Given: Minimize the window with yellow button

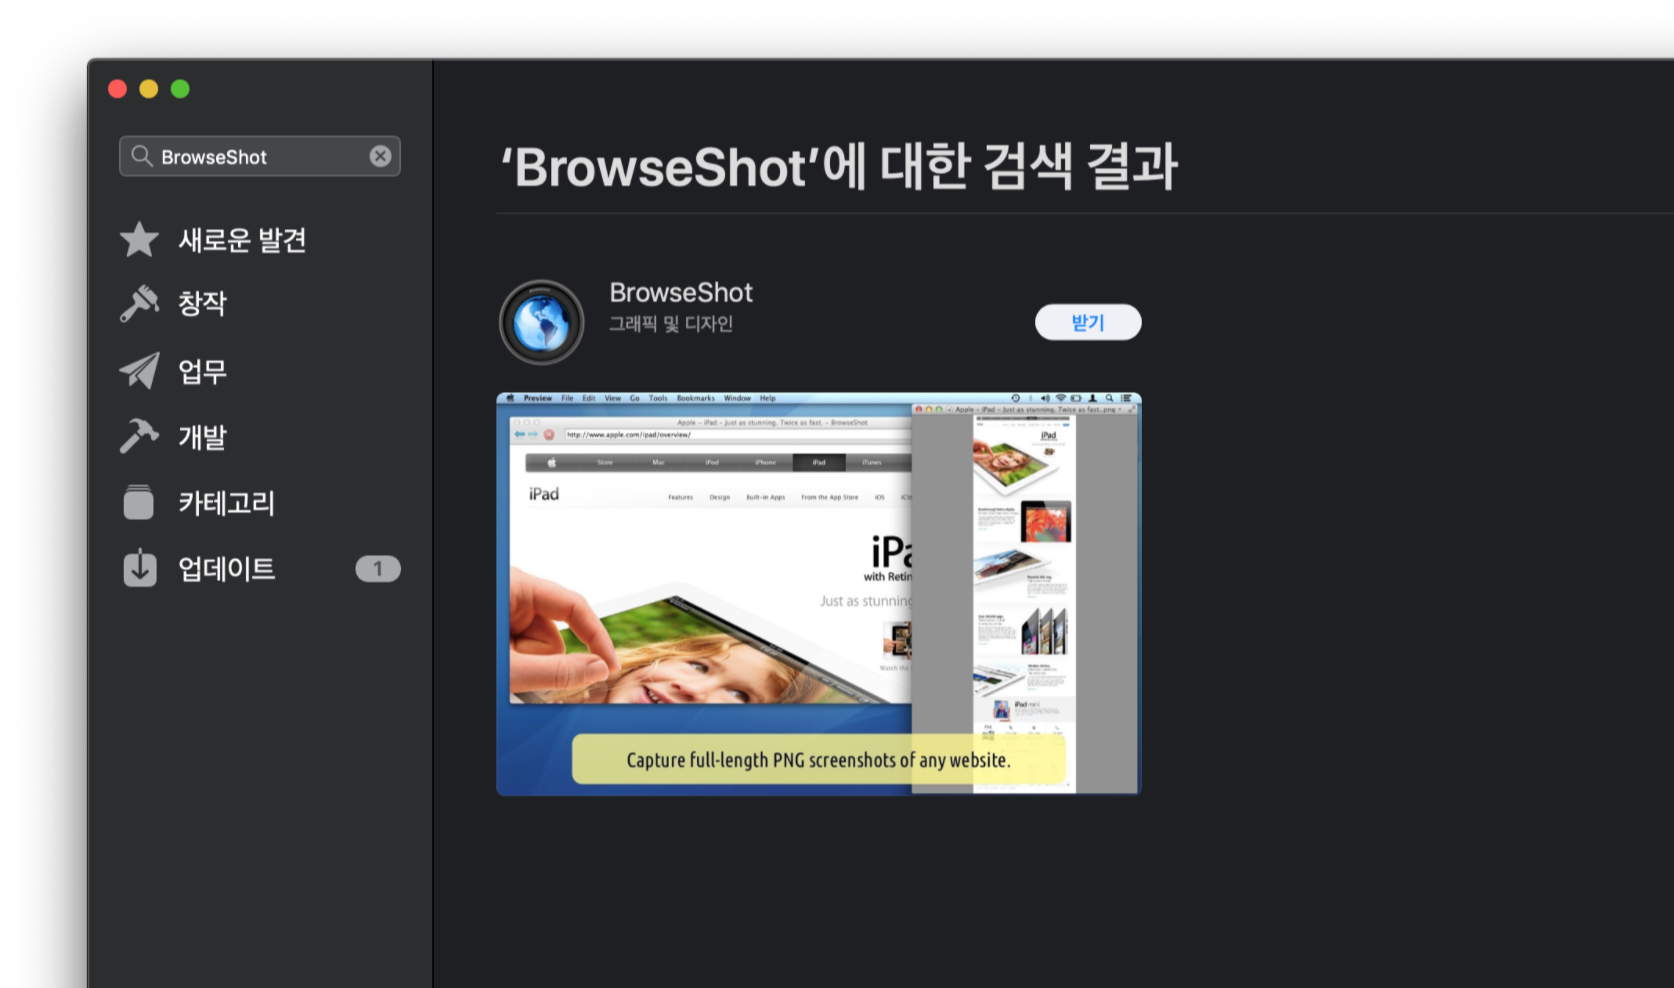Looking at the screenshot, I should 149,89.
